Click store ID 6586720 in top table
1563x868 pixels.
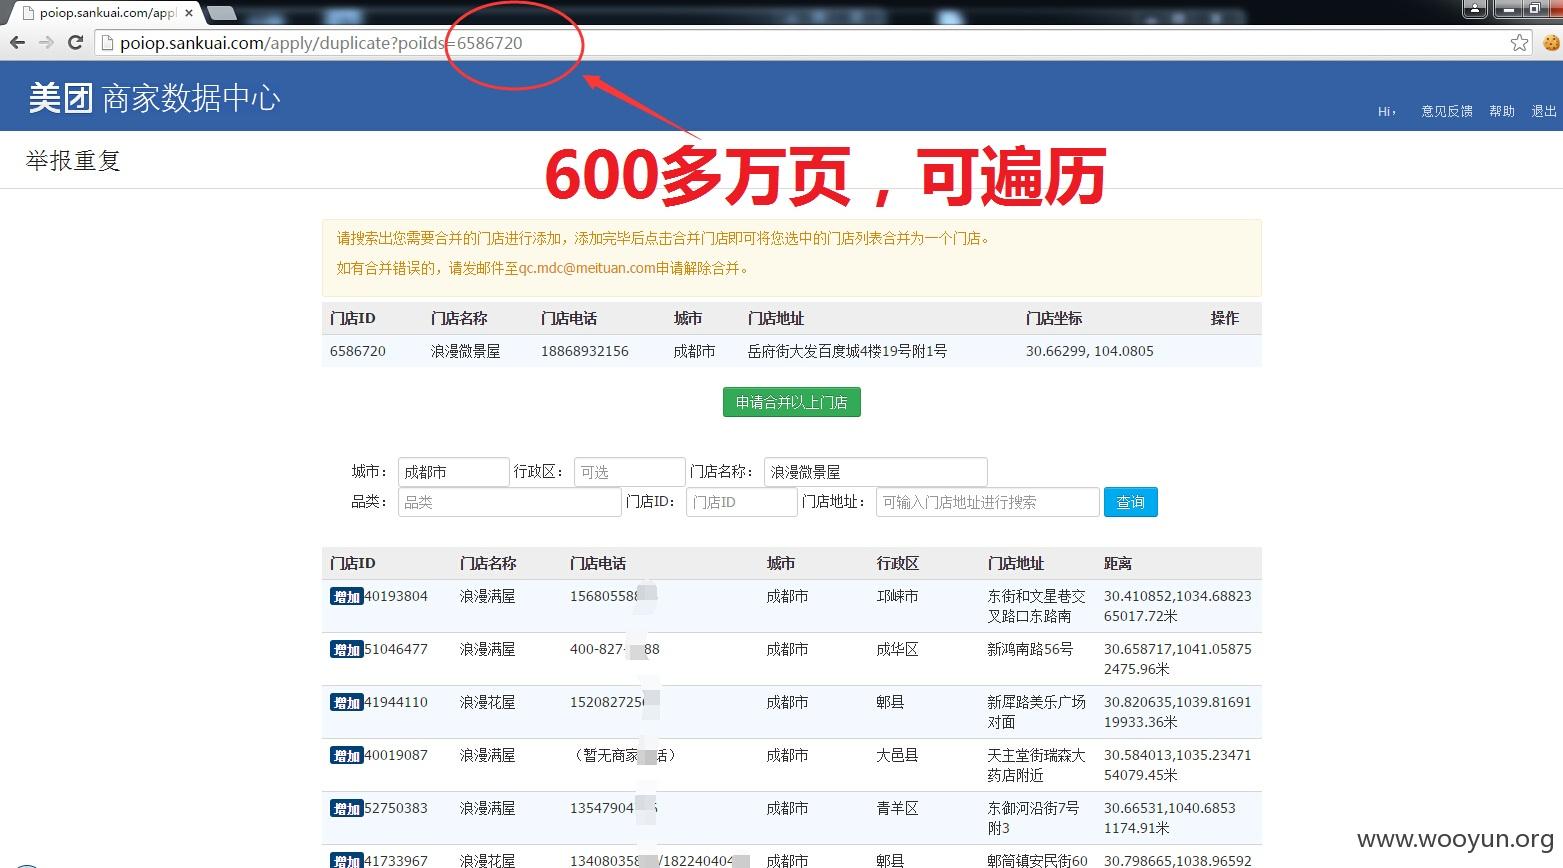[357, 351]
